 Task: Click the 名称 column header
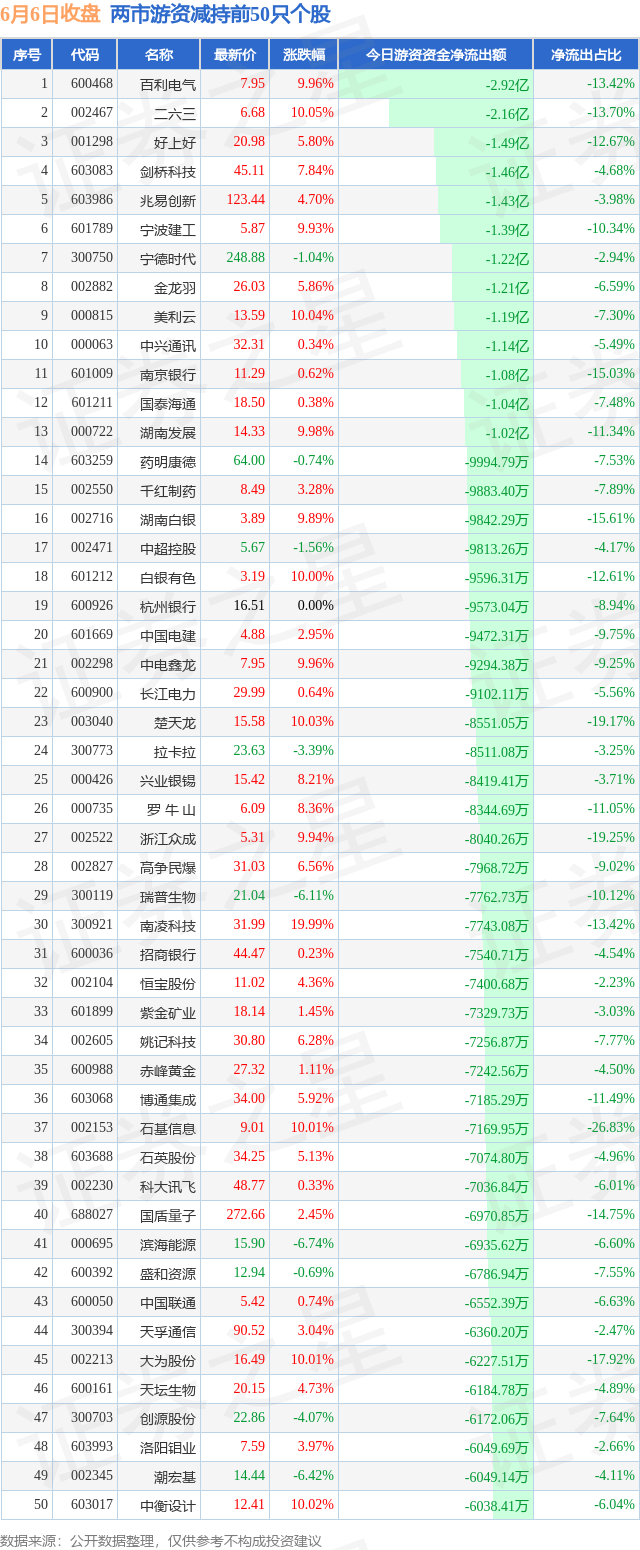[x=159, y=55]
